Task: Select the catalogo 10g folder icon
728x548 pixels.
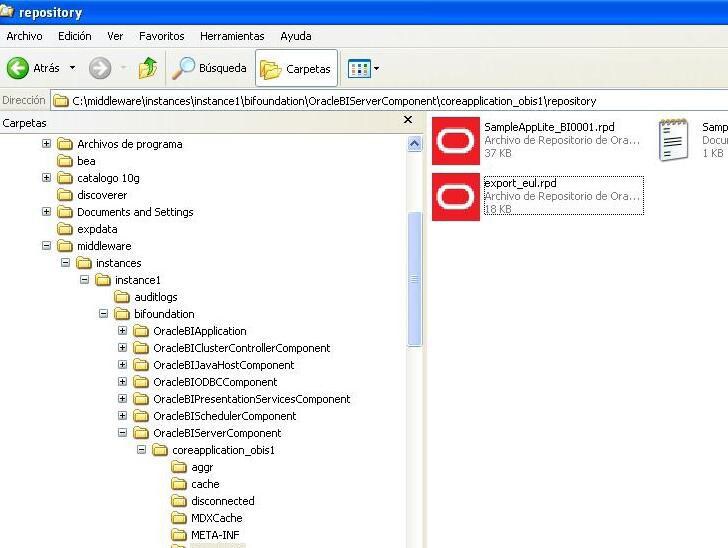Action: coord(65,178)
